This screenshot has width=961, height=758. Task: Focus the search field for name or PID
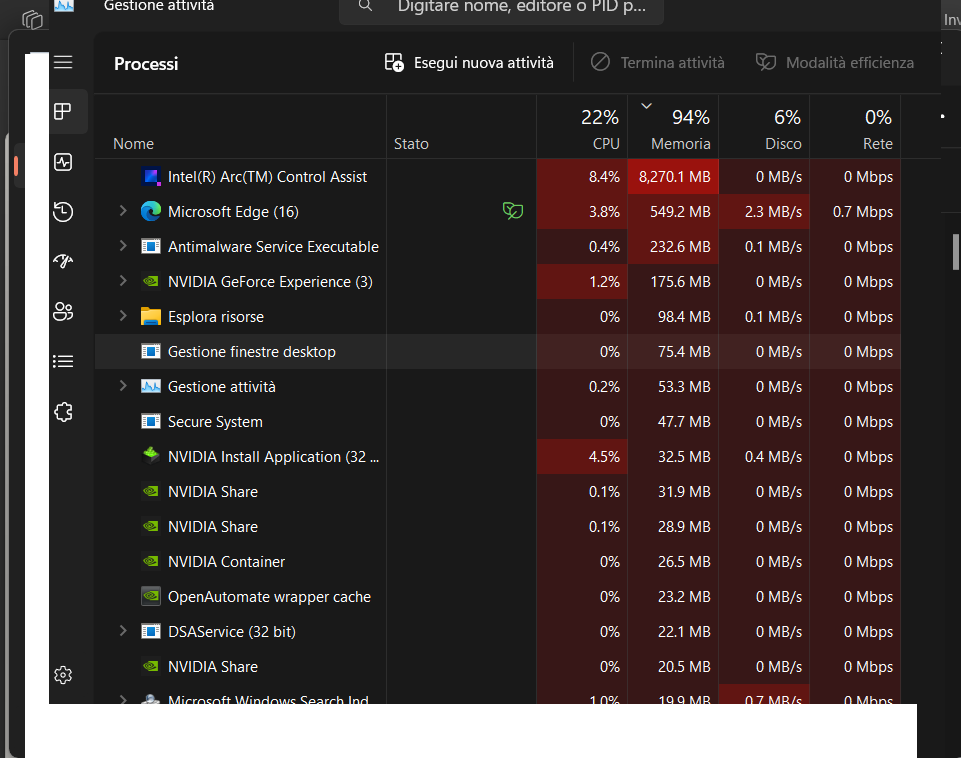[501, 7]
